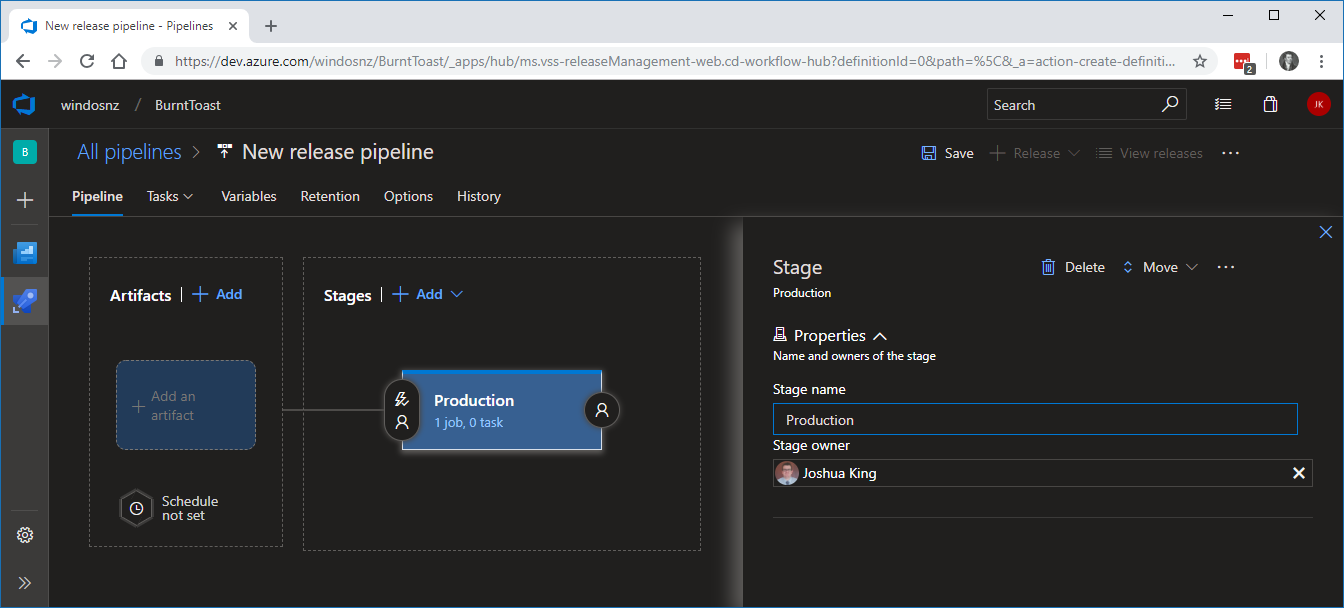
Task: Click the search magnifier icon
Action: 1170,104
